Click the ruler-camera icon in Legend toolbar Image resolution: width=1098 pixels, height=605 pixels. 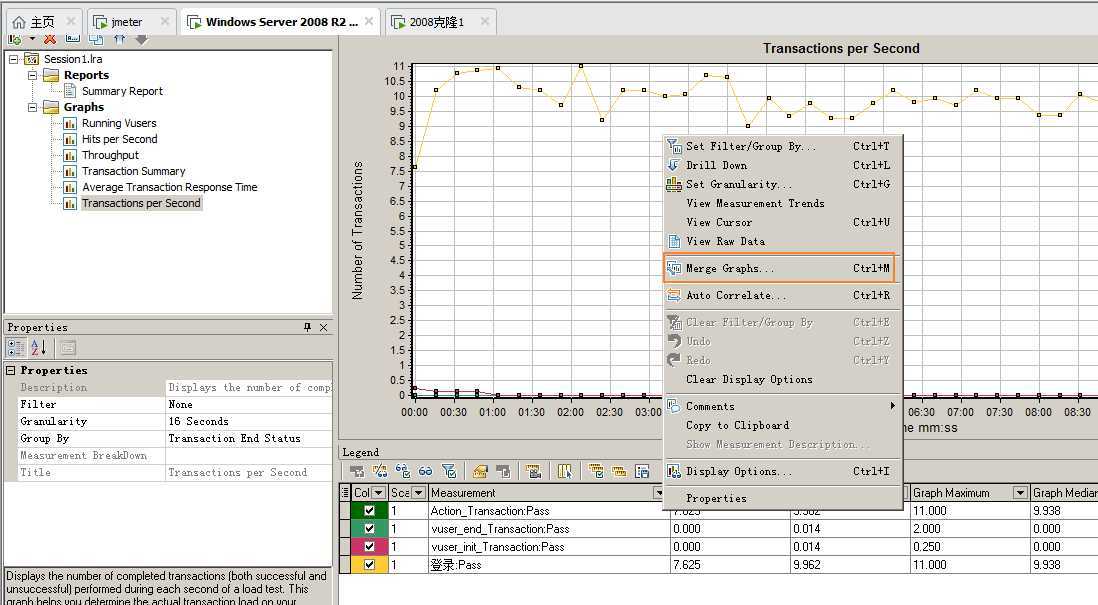click(x=534, y=471)
